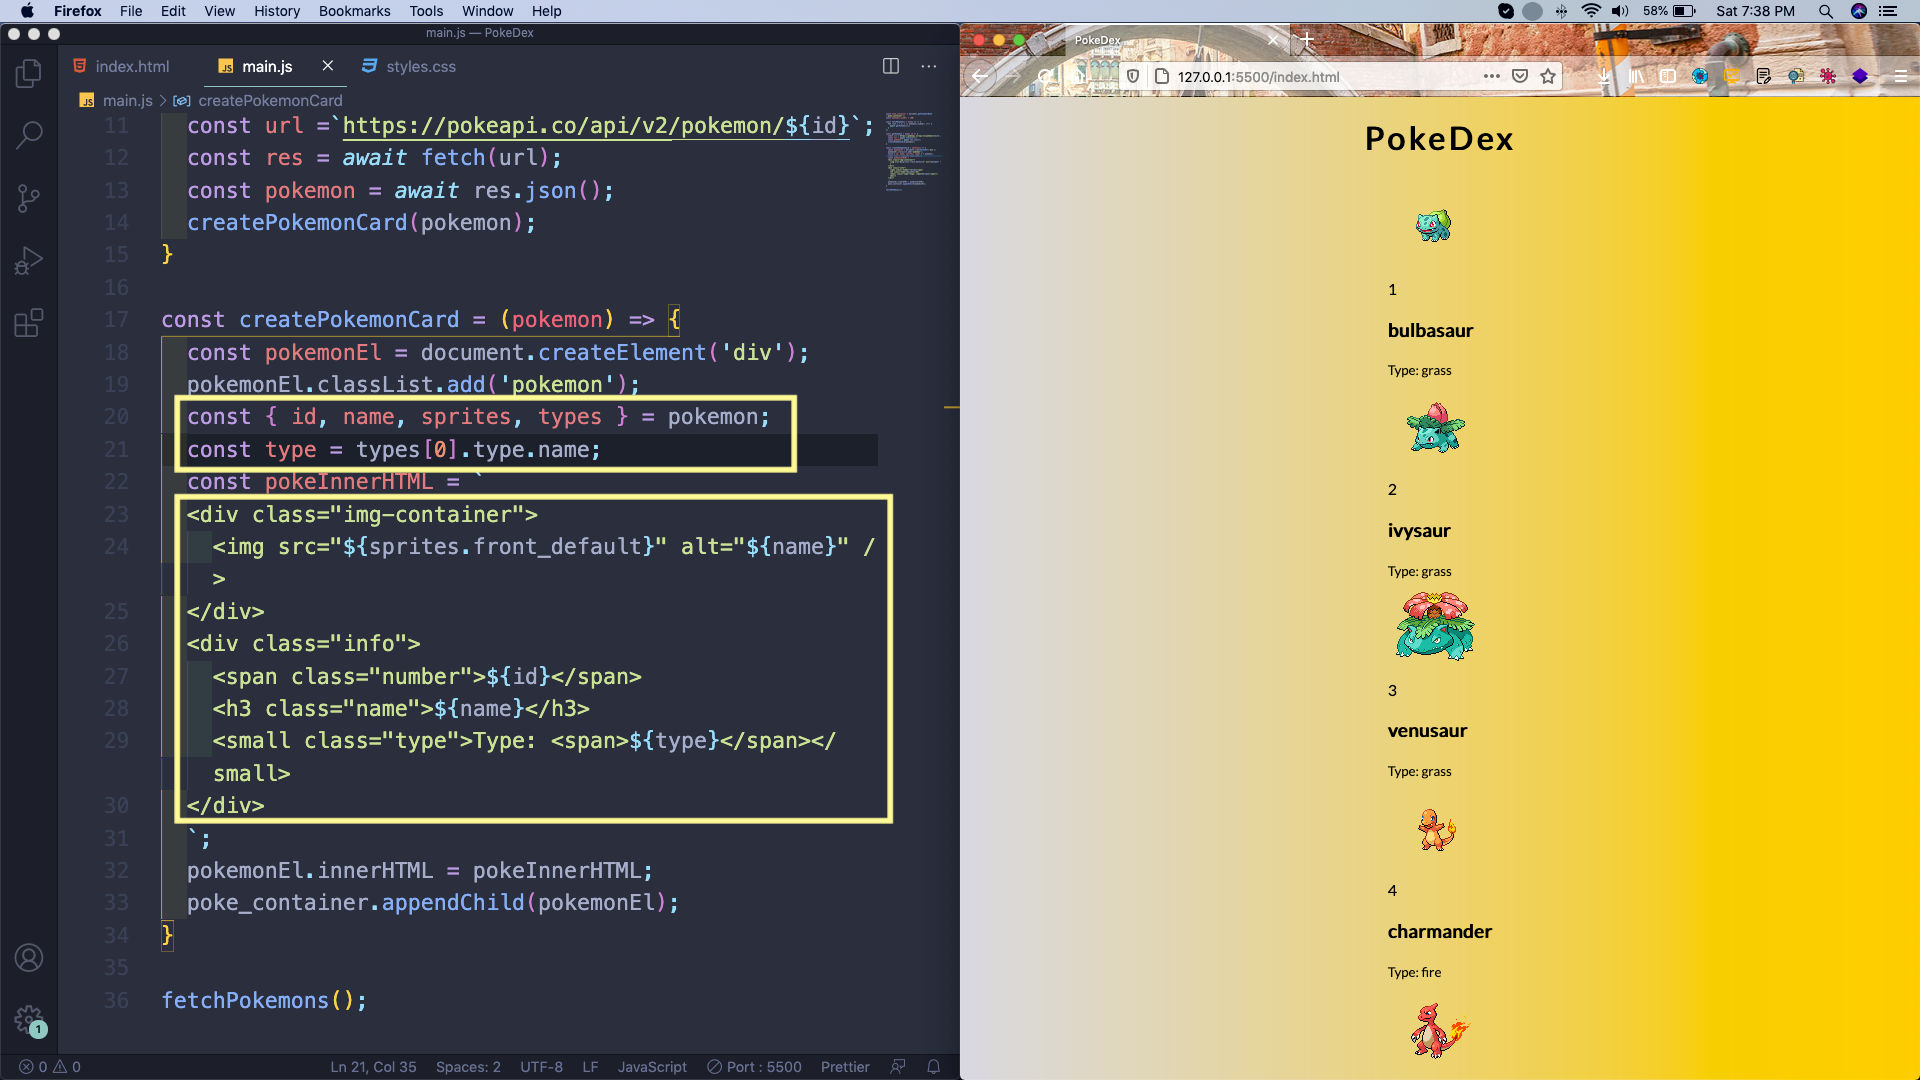Open the Tools menu

click(426, 11)
